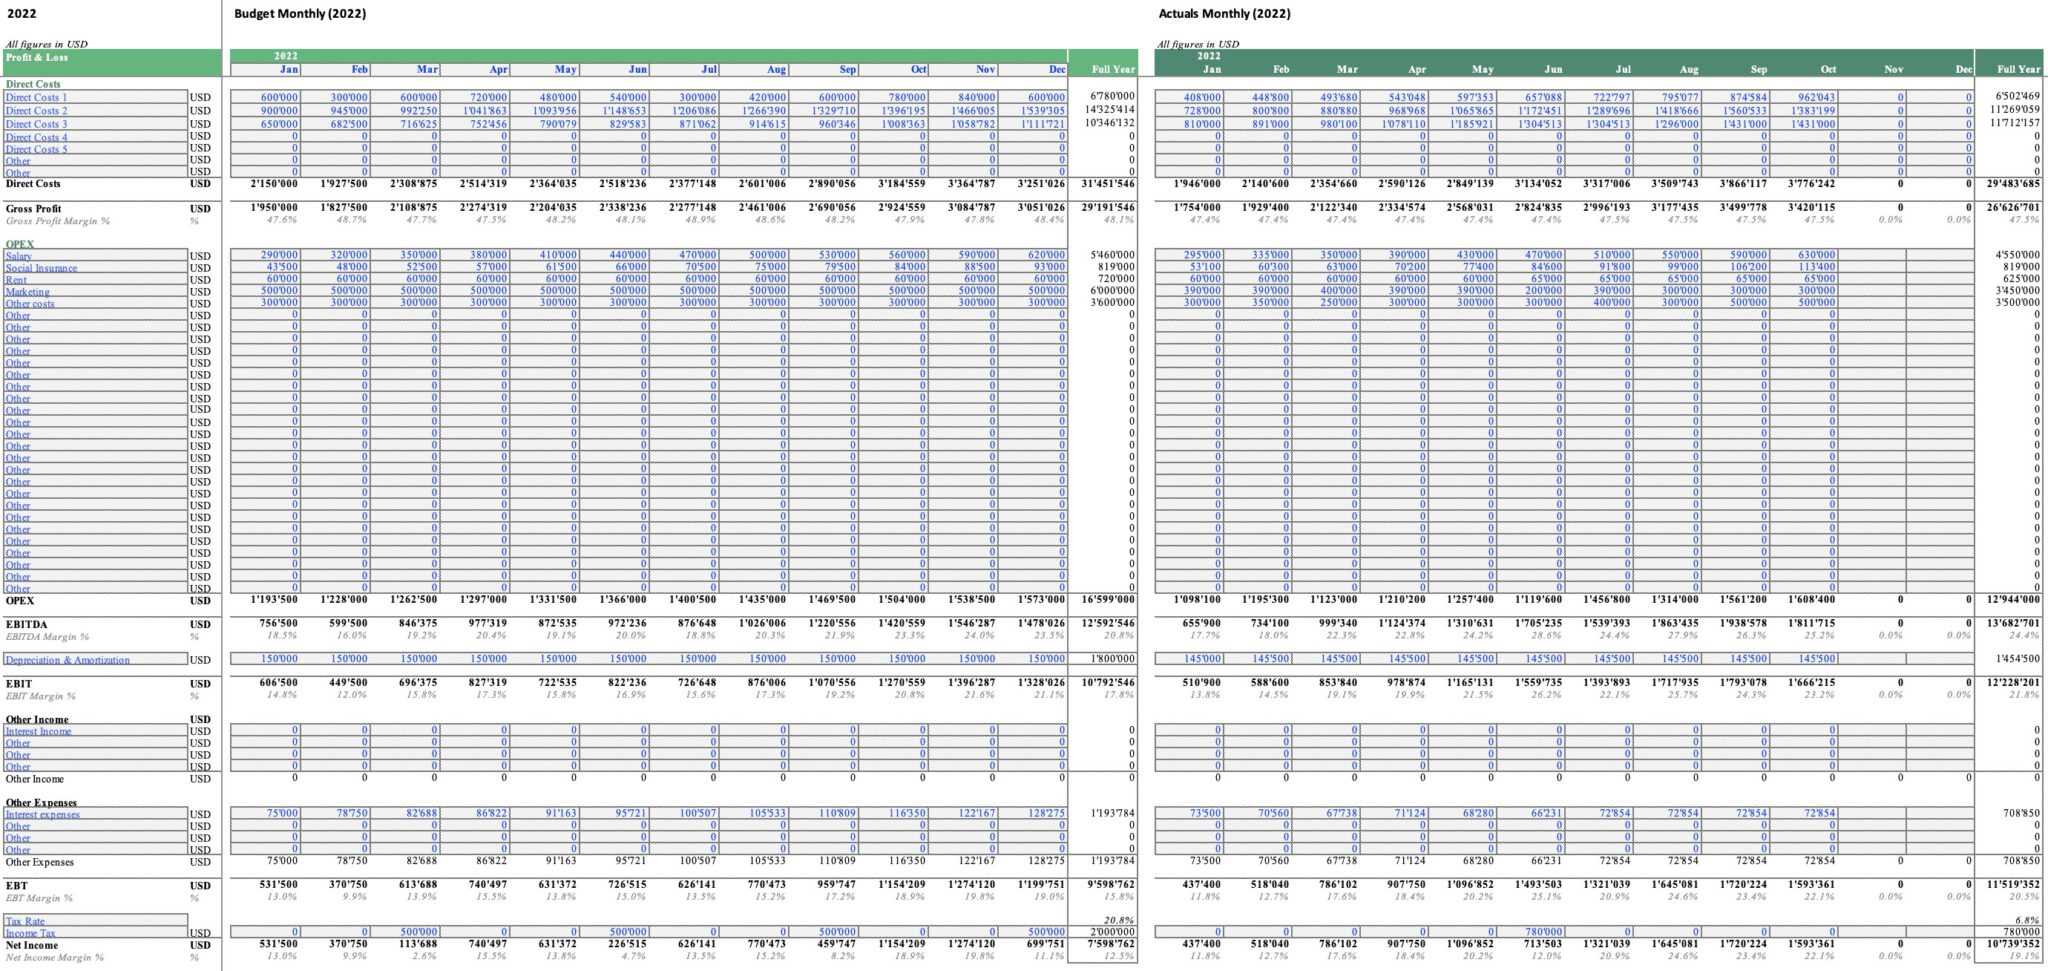Click the Interest Income label

coord(38,731)
